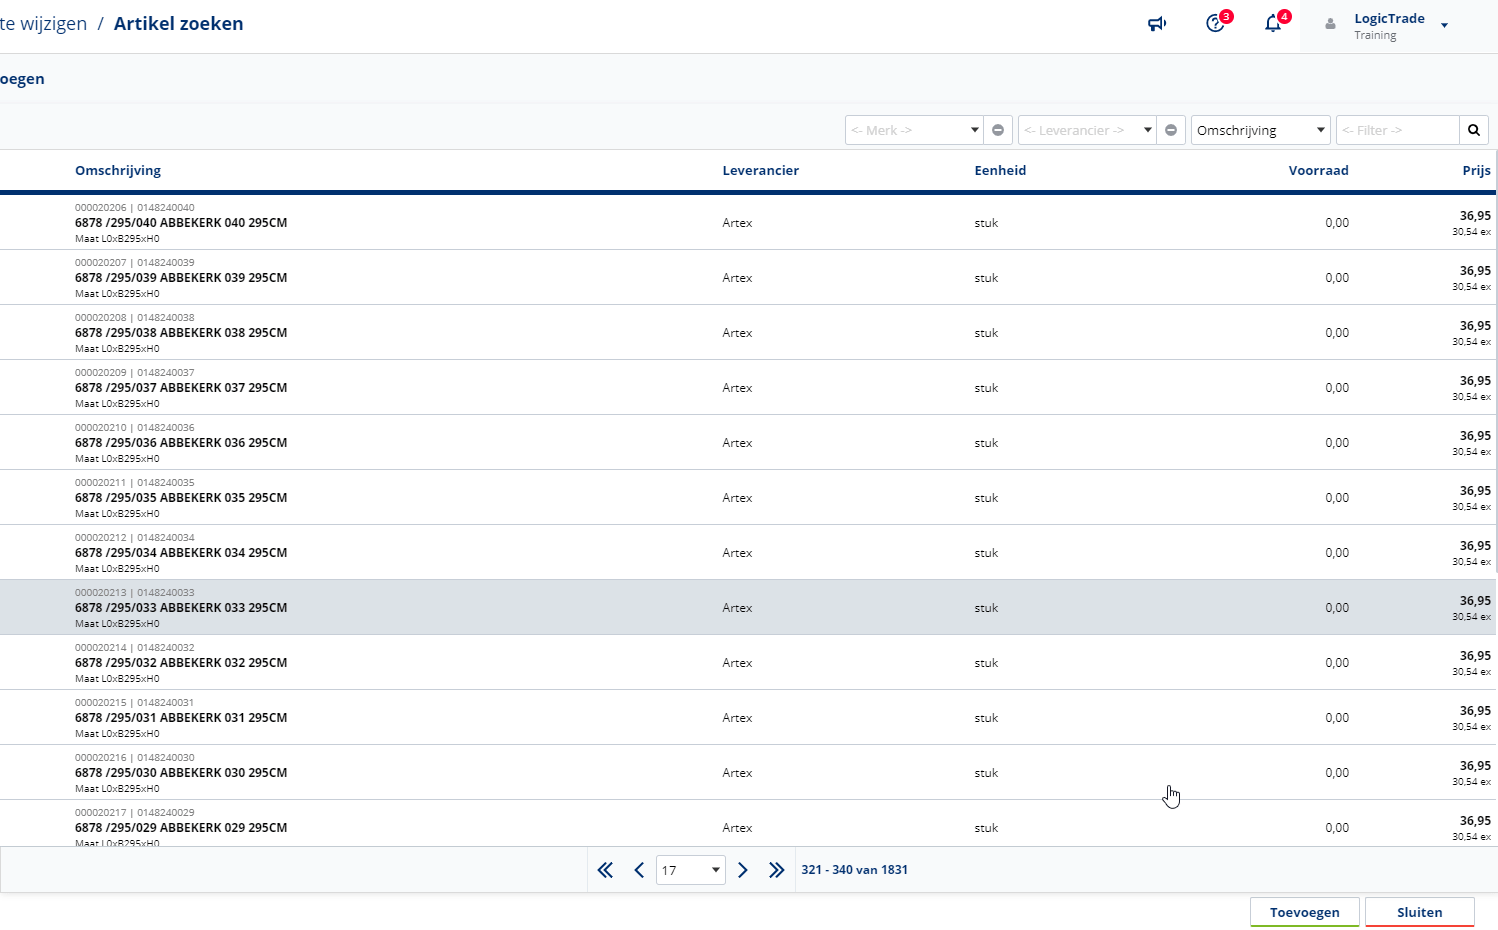Jump to the last page
Viewport: 1498px width, 930px height.
tap(777, 870)
